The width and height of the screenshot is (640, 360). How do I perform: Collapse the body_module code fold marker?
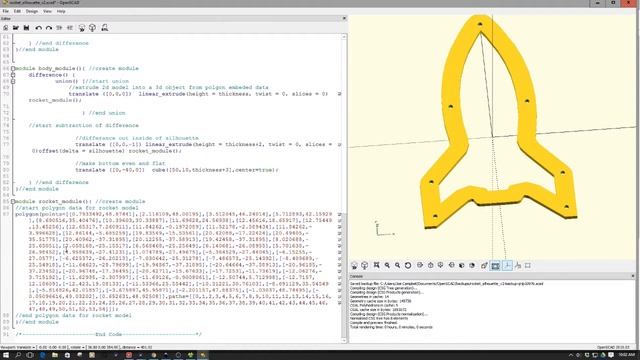point(13,69)
